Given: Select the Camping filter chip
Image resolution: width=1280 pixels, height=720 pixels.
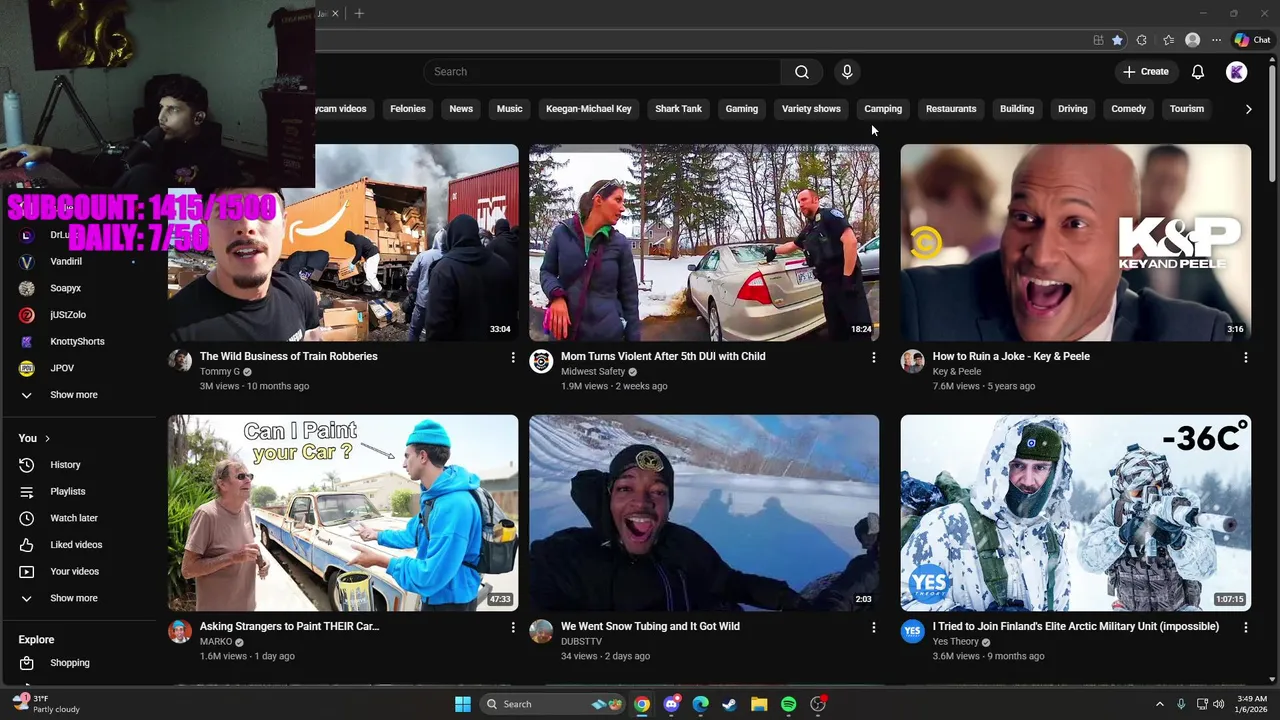Looking at the screenshot, I should pyautogui.click(x=883, y=109).
